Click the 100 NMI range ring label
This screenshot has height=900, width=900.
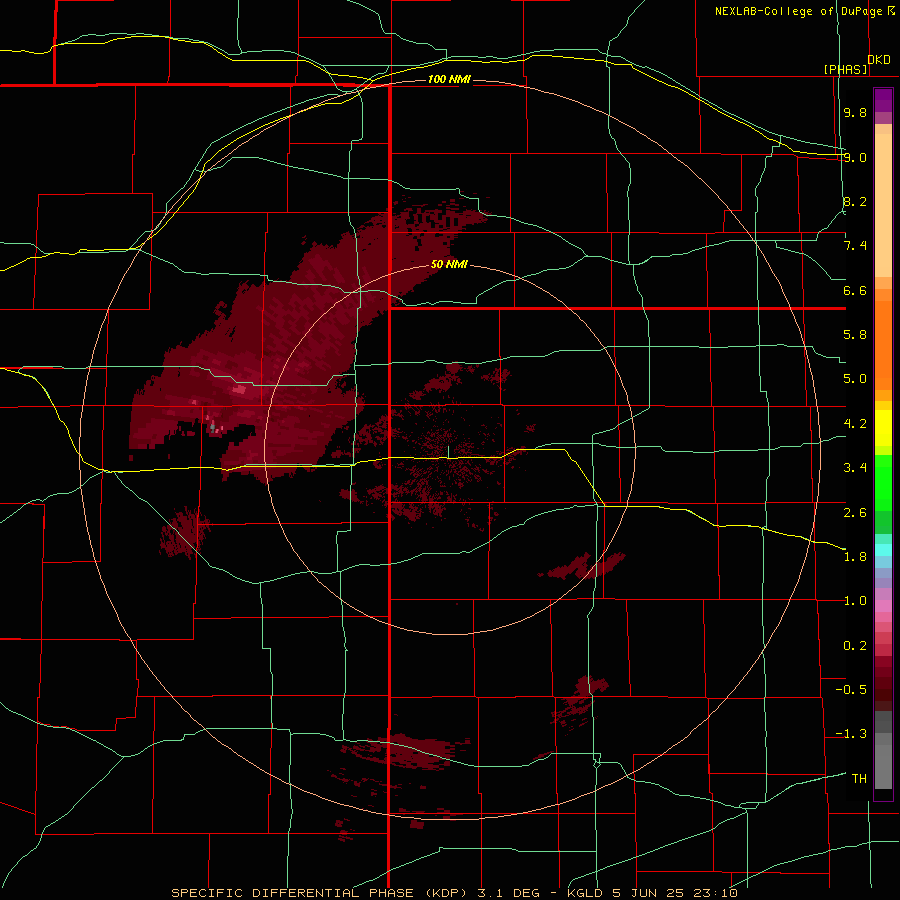point(449,79)
